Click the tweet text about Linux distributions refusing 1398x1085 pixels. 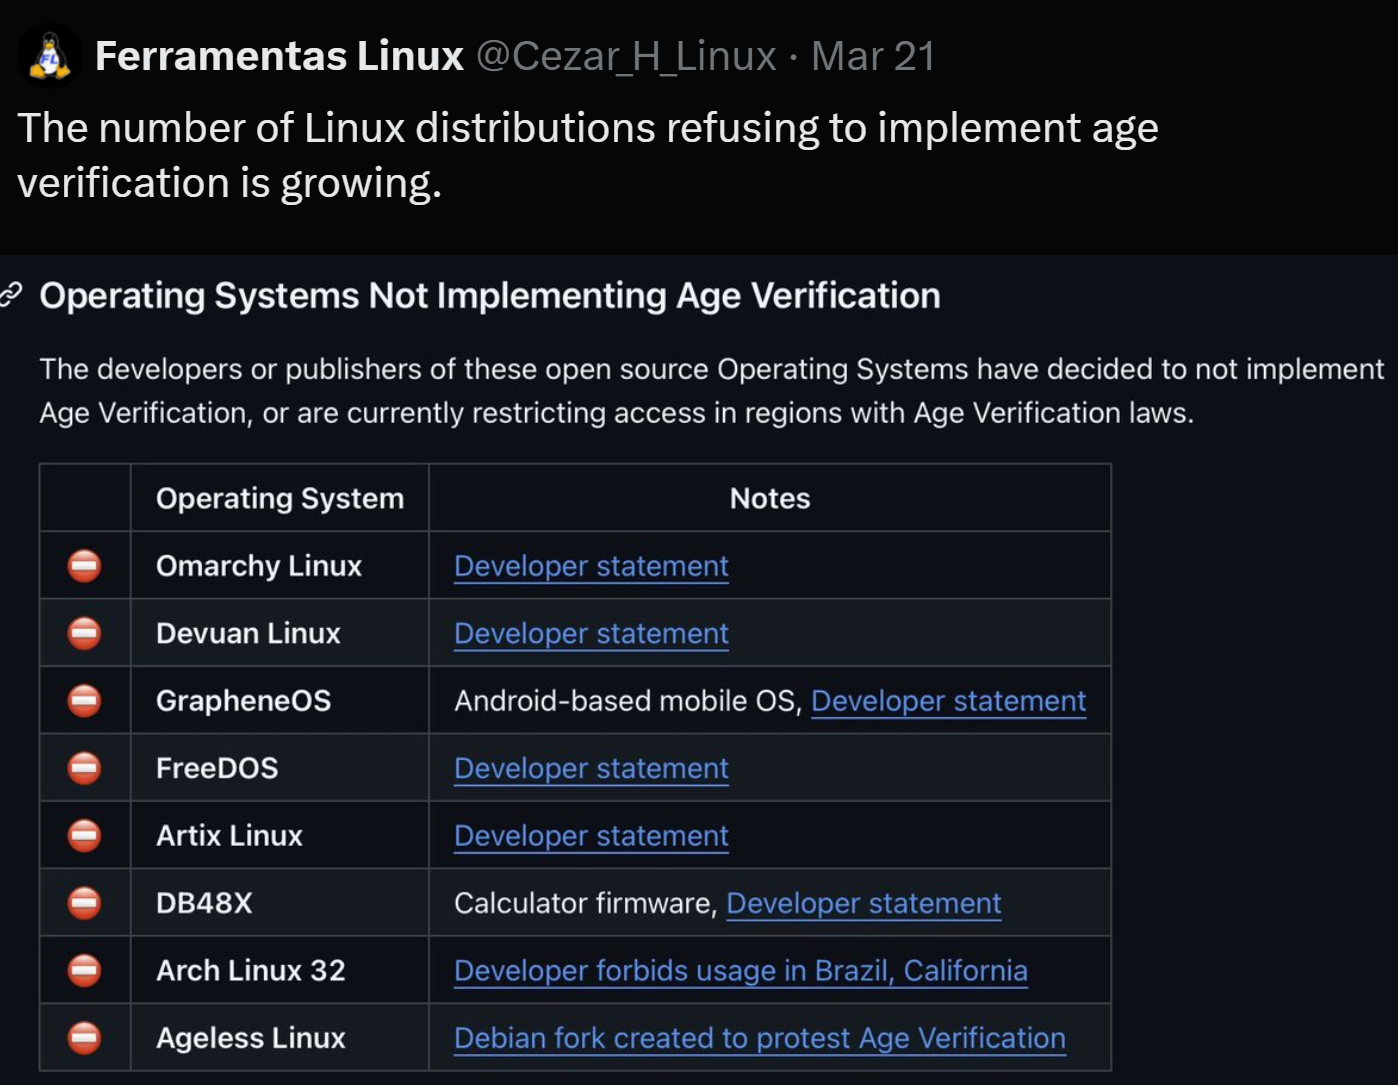tap(588, 155)
